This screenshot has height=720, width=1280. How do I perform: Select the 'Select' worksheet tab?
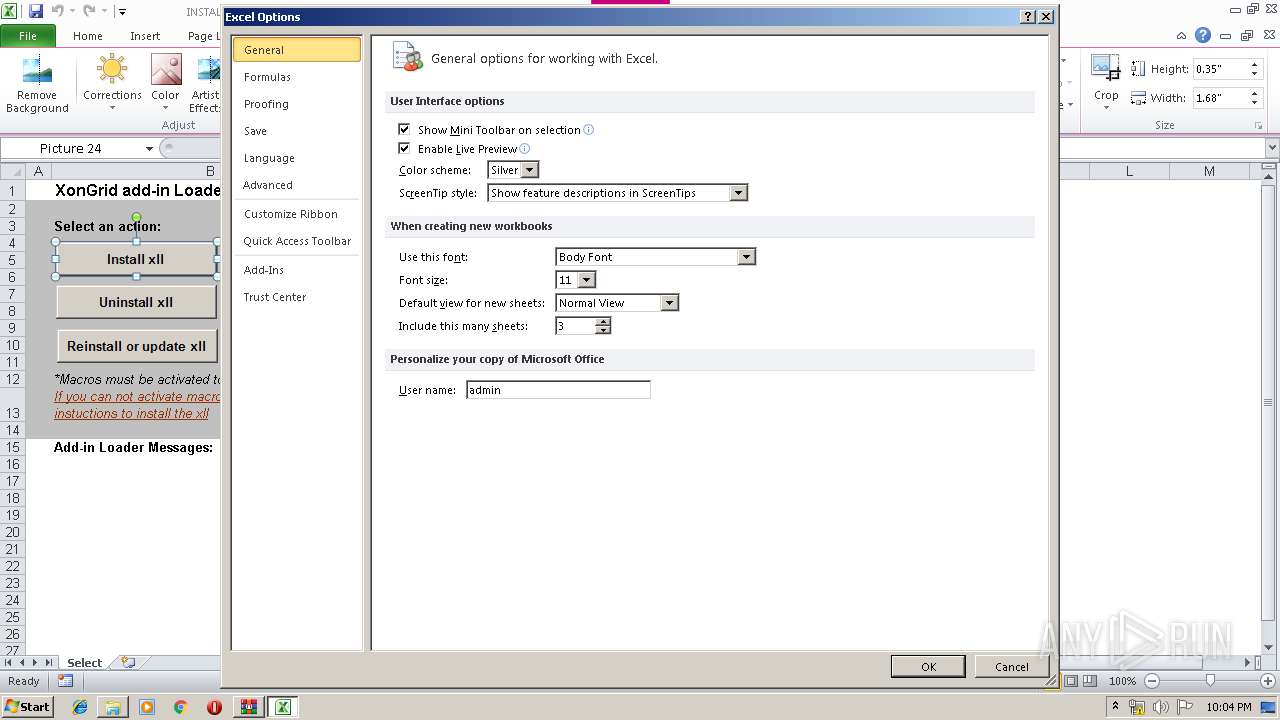point(85,663)
